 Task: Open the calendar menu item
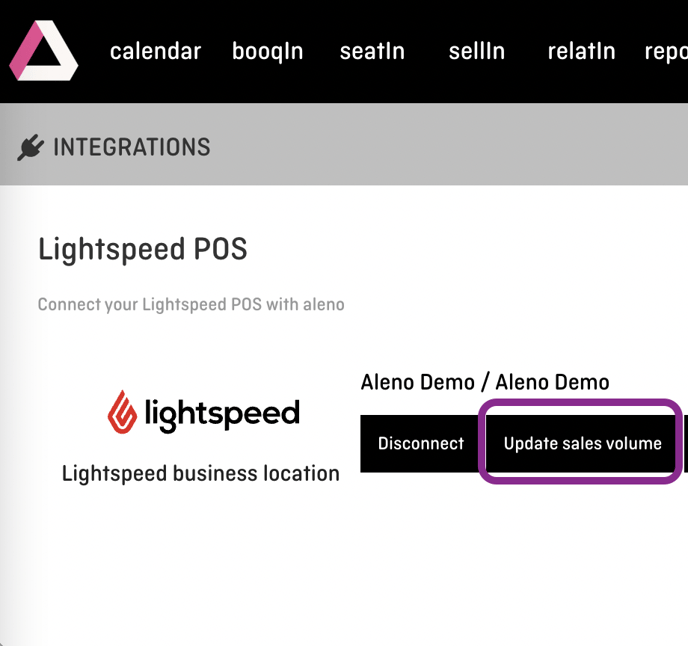coord(155,51)
